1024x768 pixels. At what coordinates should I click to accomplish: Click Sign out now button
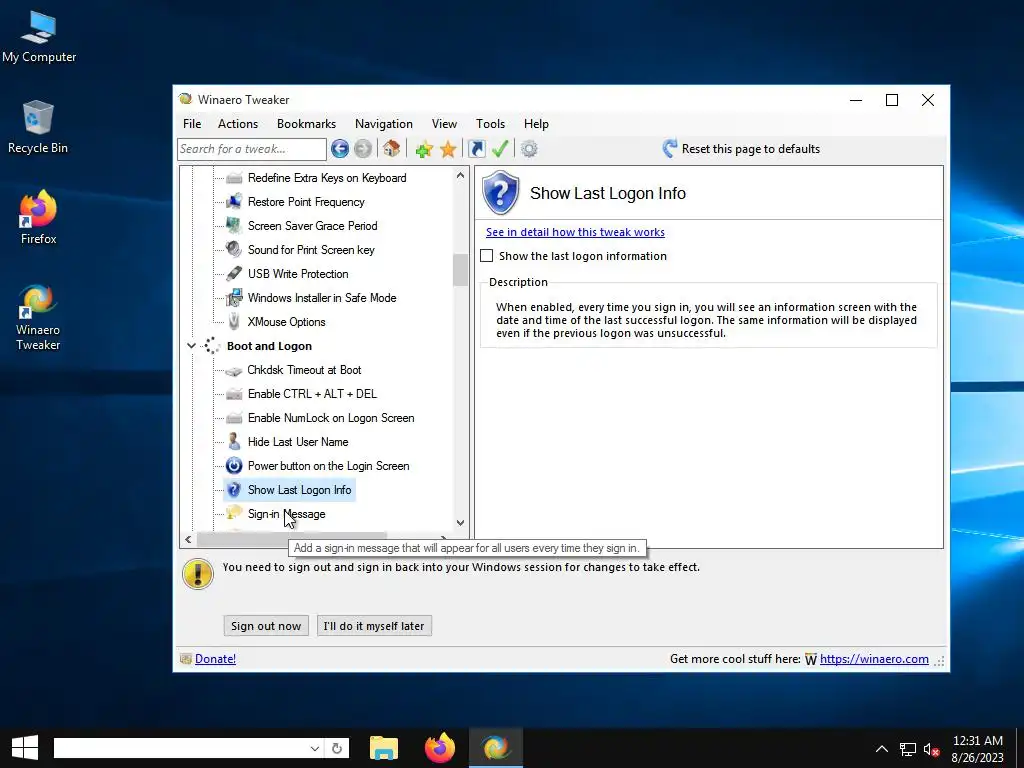[266, 626]
